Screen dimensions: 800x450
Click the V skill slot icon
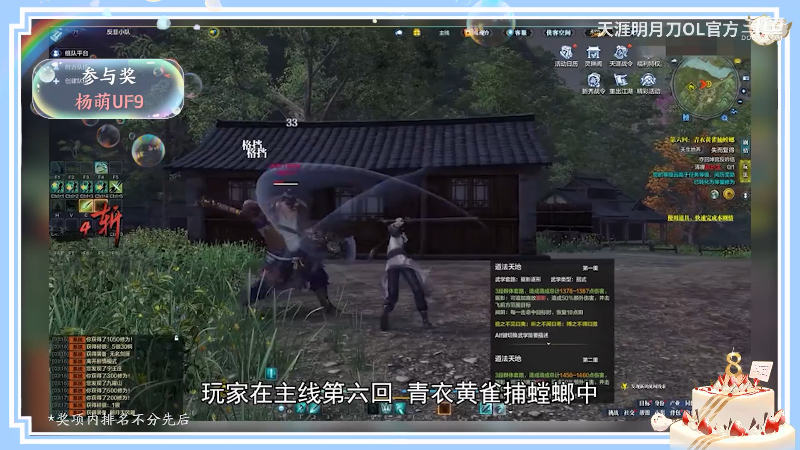coord(71,206)
